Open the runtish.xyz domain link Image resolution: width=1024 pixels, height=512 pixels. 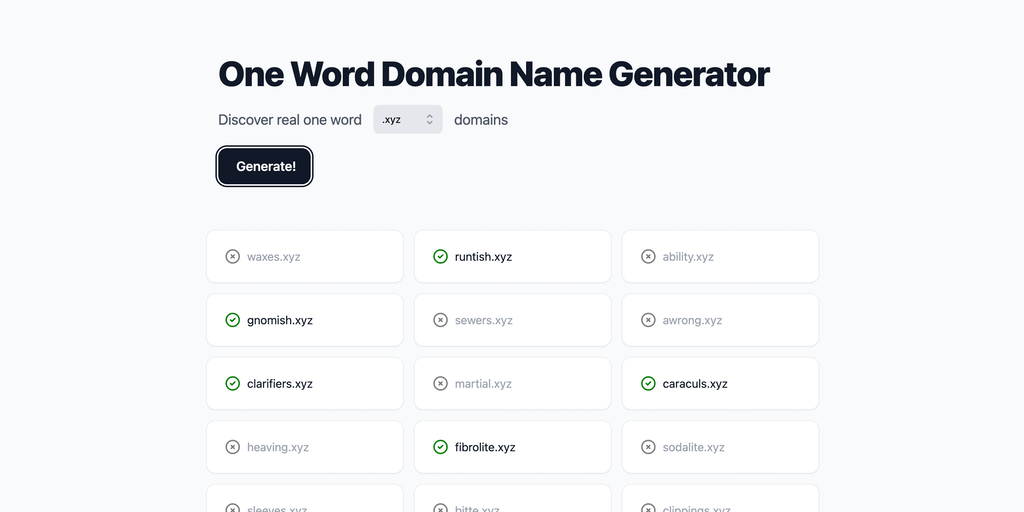point(483,257)
